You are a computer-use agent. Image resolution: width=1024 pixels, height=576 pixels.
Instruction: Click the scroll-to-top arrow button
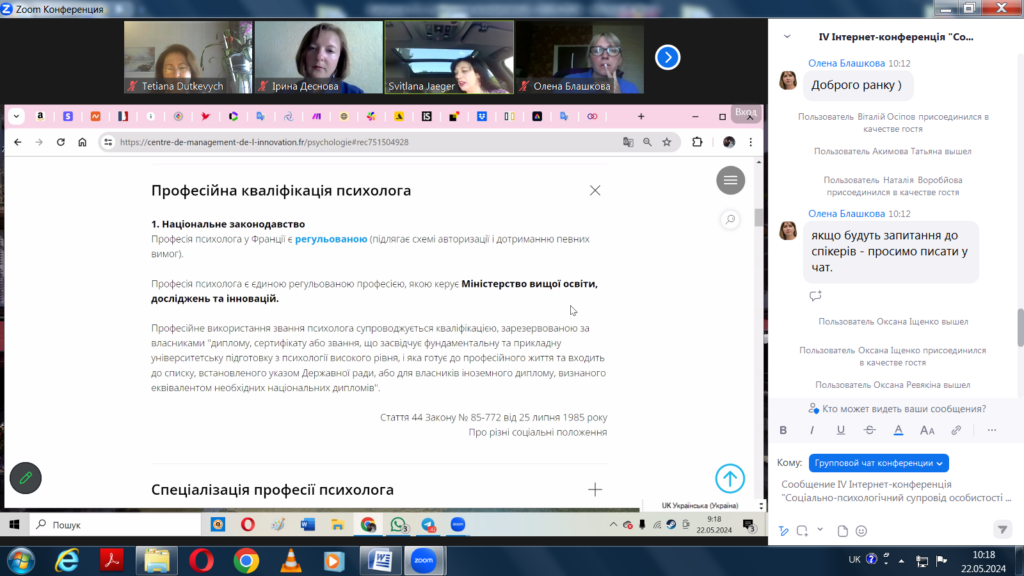[x=730, y=479]
